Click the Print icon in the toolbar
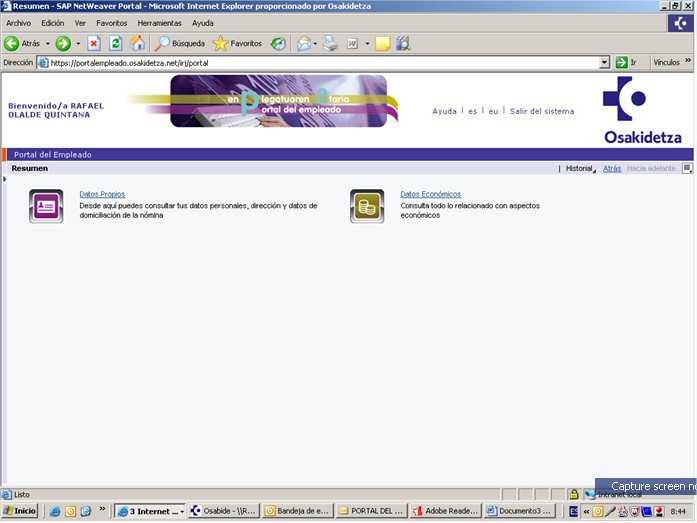The image size is (697, 523). [330, 43]
